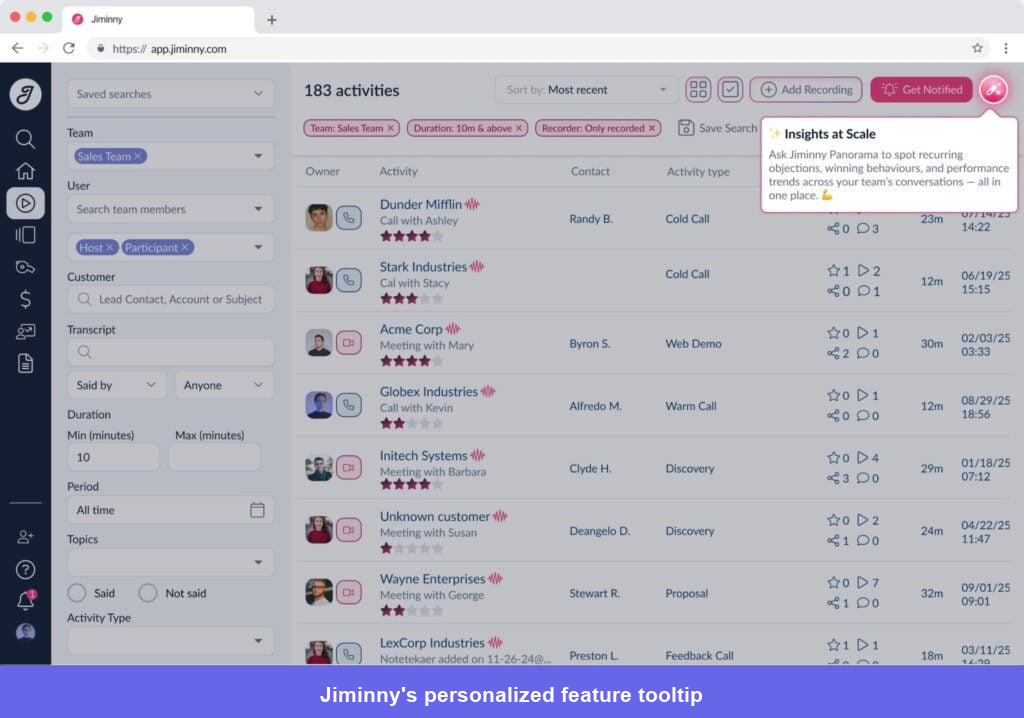Click the star rating for Initech Systems

click(411, 484)
